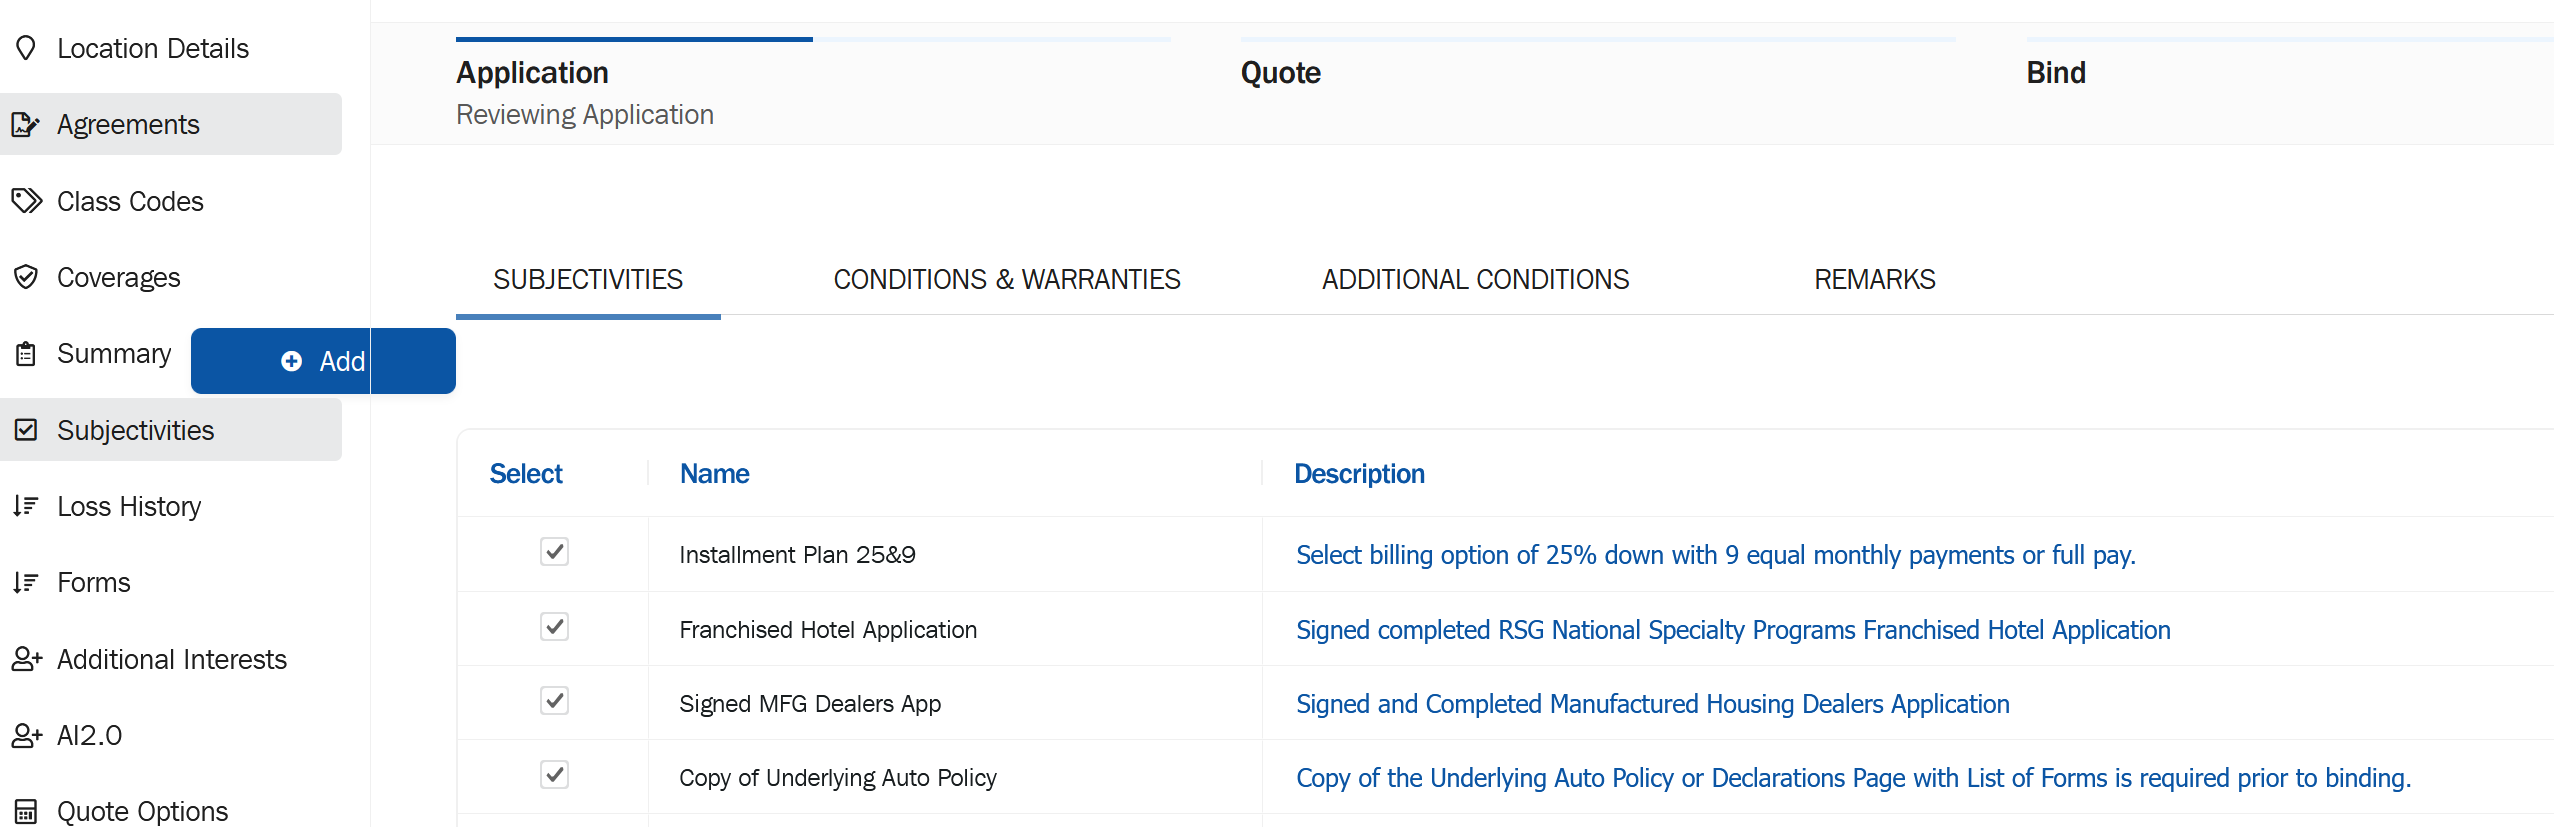Click the Franchised Hotel Application name cell

(828, 630)
